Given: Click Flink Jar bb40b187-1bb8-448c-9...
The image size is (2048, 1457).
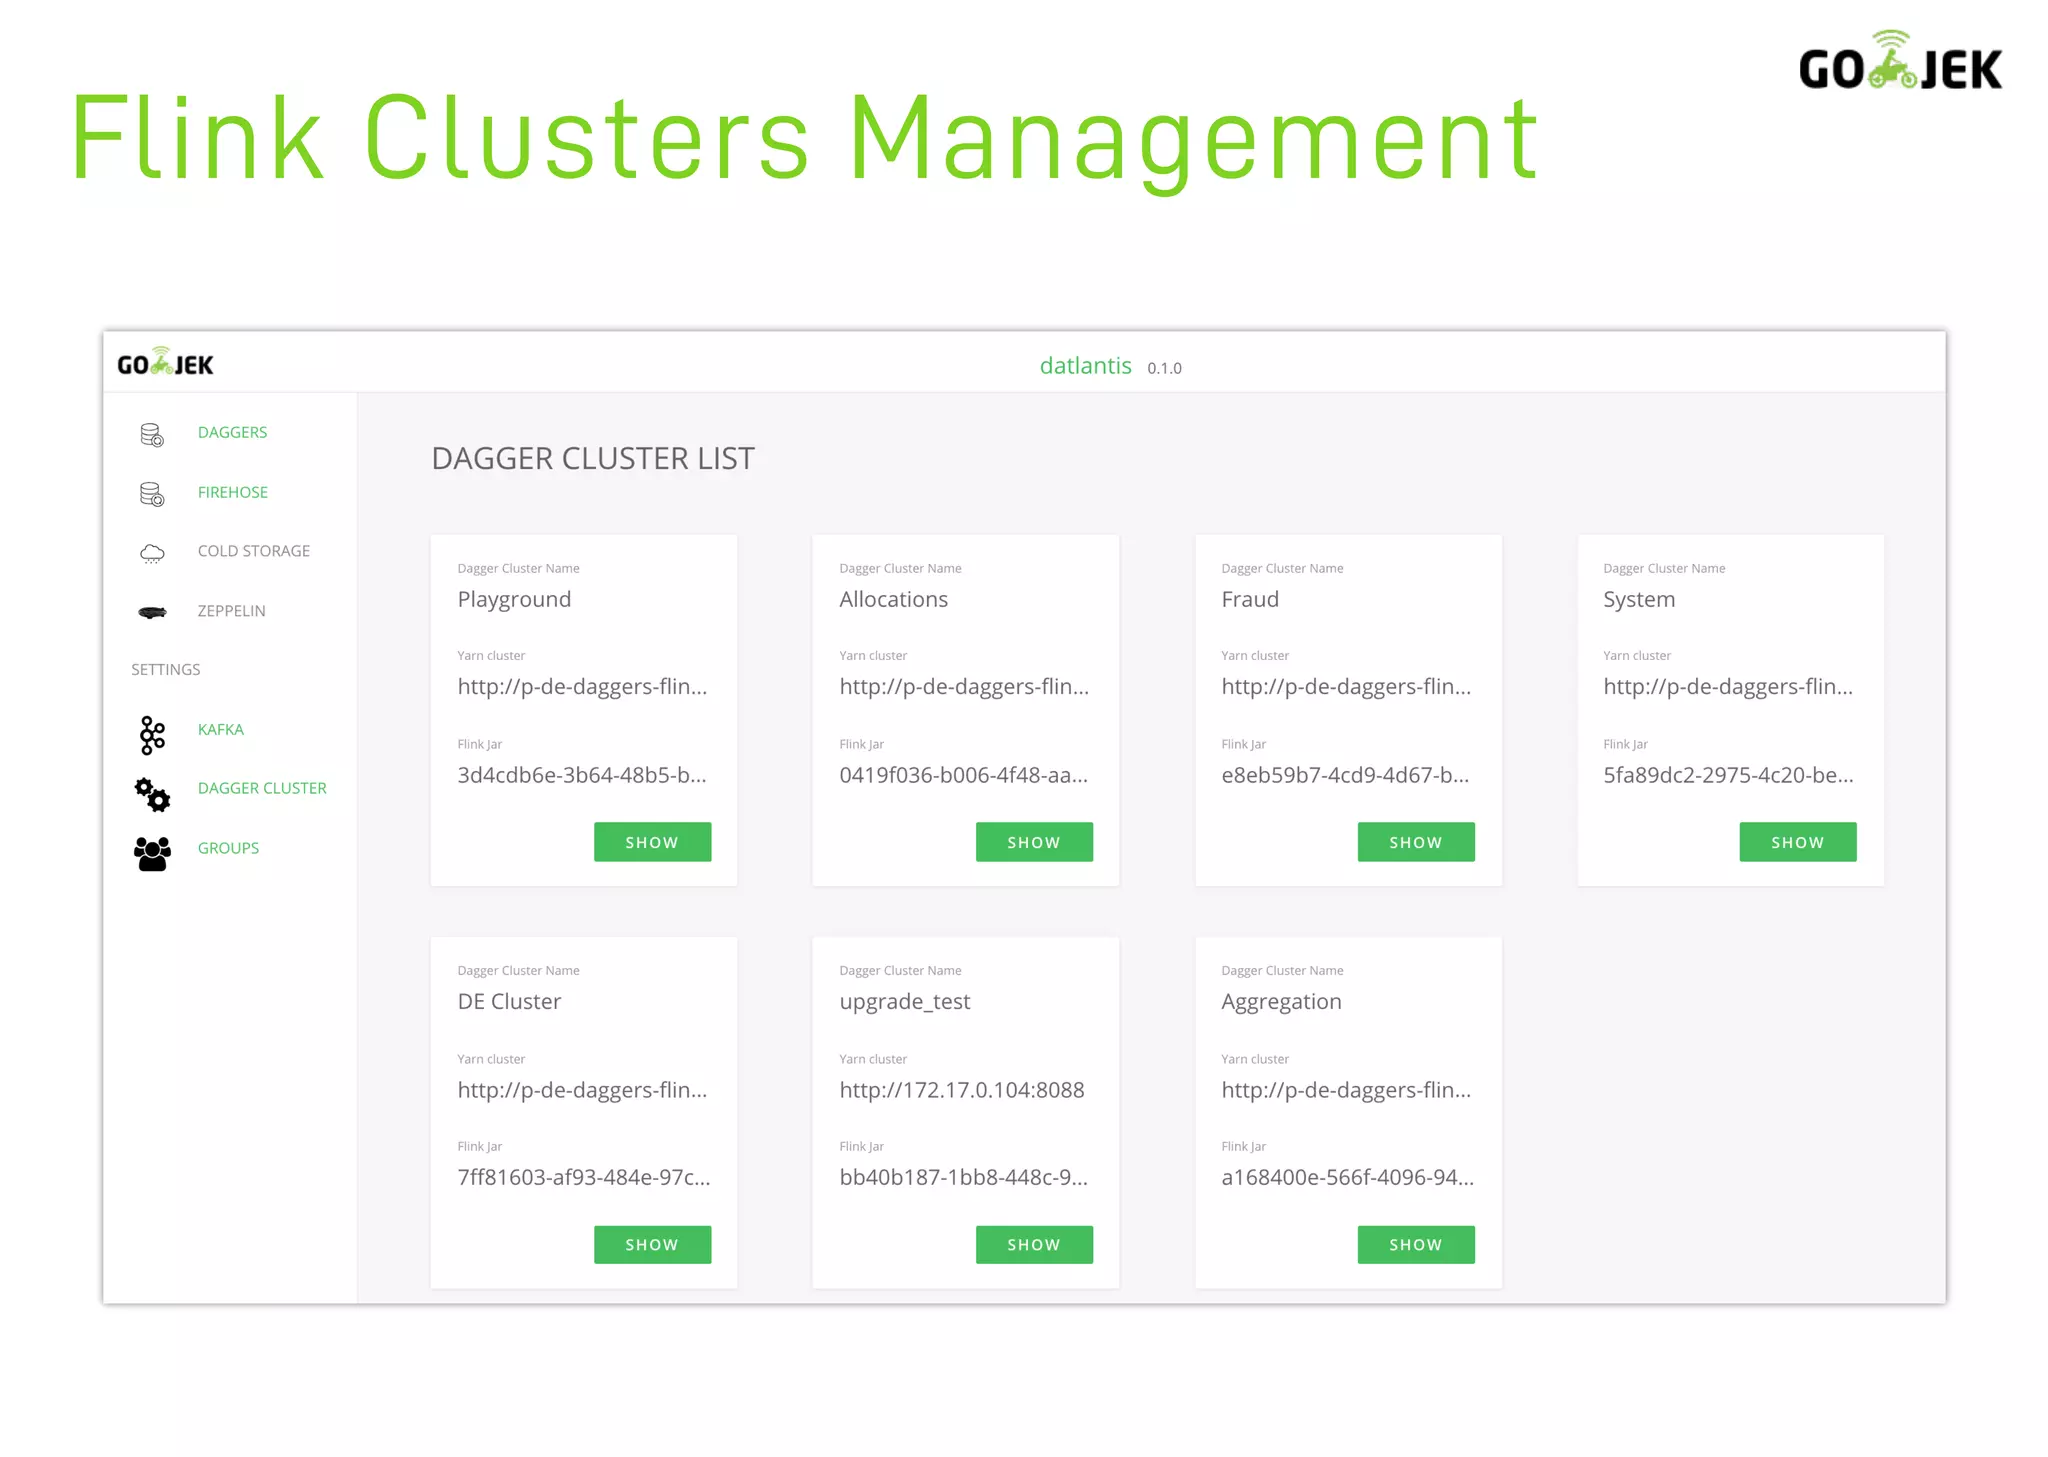Looking at the screenshot, I should (964, 1177).
